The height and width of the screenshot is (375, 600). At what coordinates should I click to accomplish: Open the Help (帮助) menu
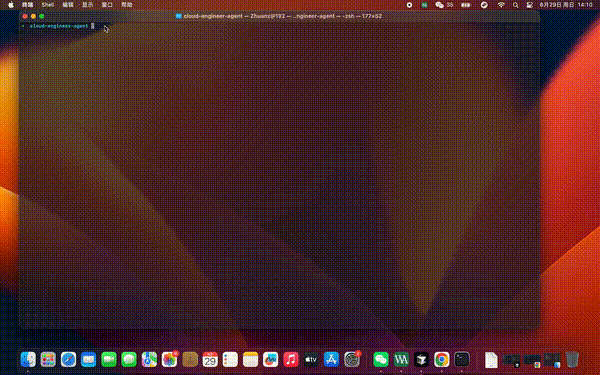127,5
